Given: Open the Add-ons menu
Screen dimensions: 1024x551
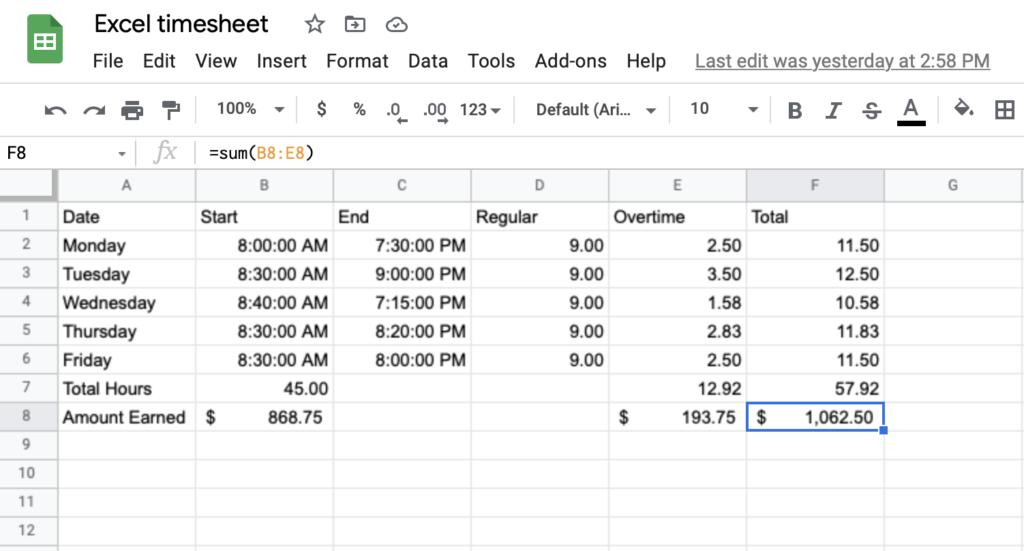Looking at the screenshot, I should [570, 61].
